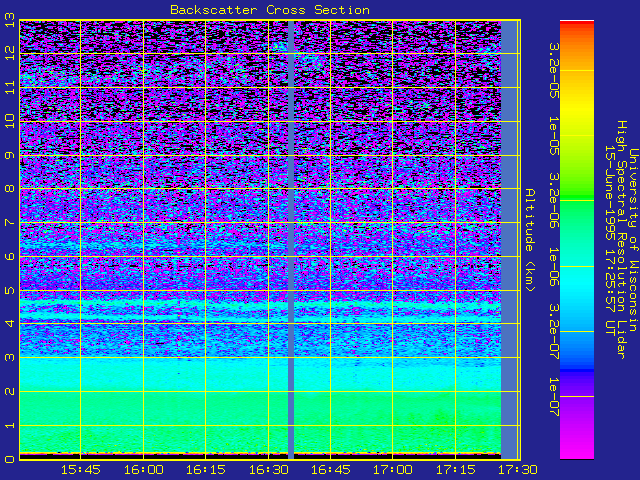Click the 'Altitude (km)' axis title

[530, 240]
